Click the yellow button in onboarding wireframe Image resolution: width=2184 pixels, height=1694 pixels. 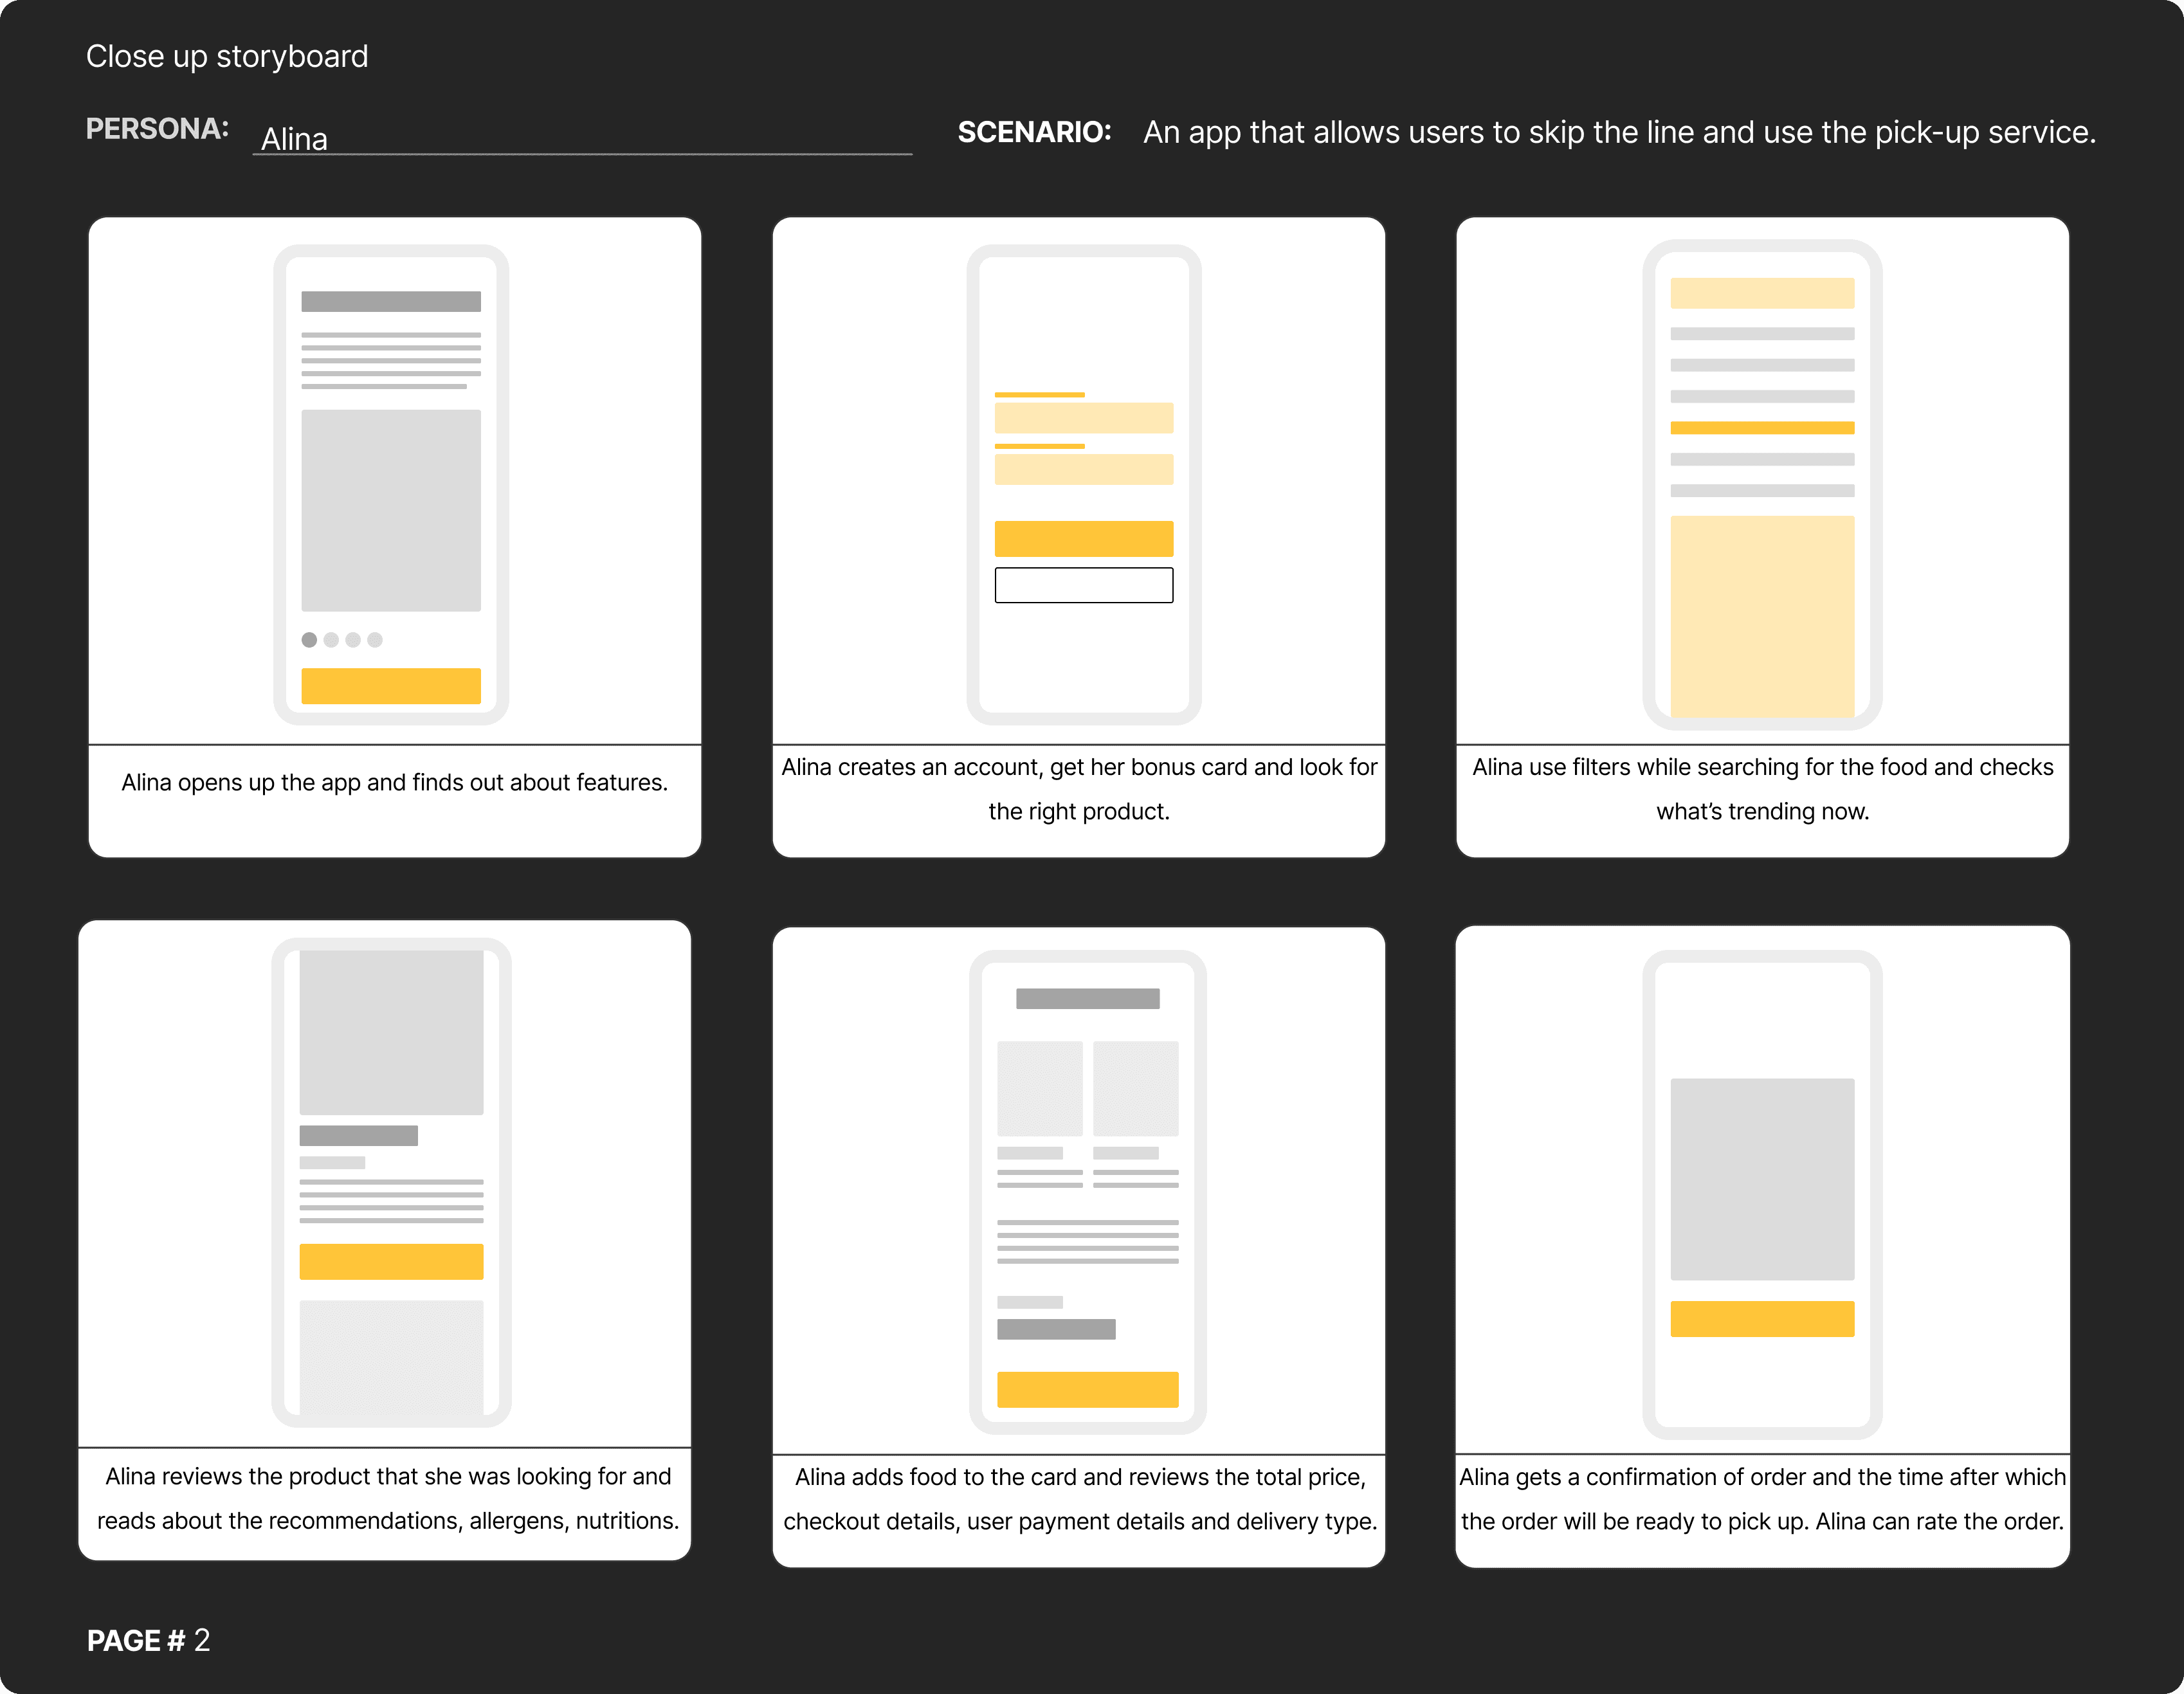click(391, 686)
